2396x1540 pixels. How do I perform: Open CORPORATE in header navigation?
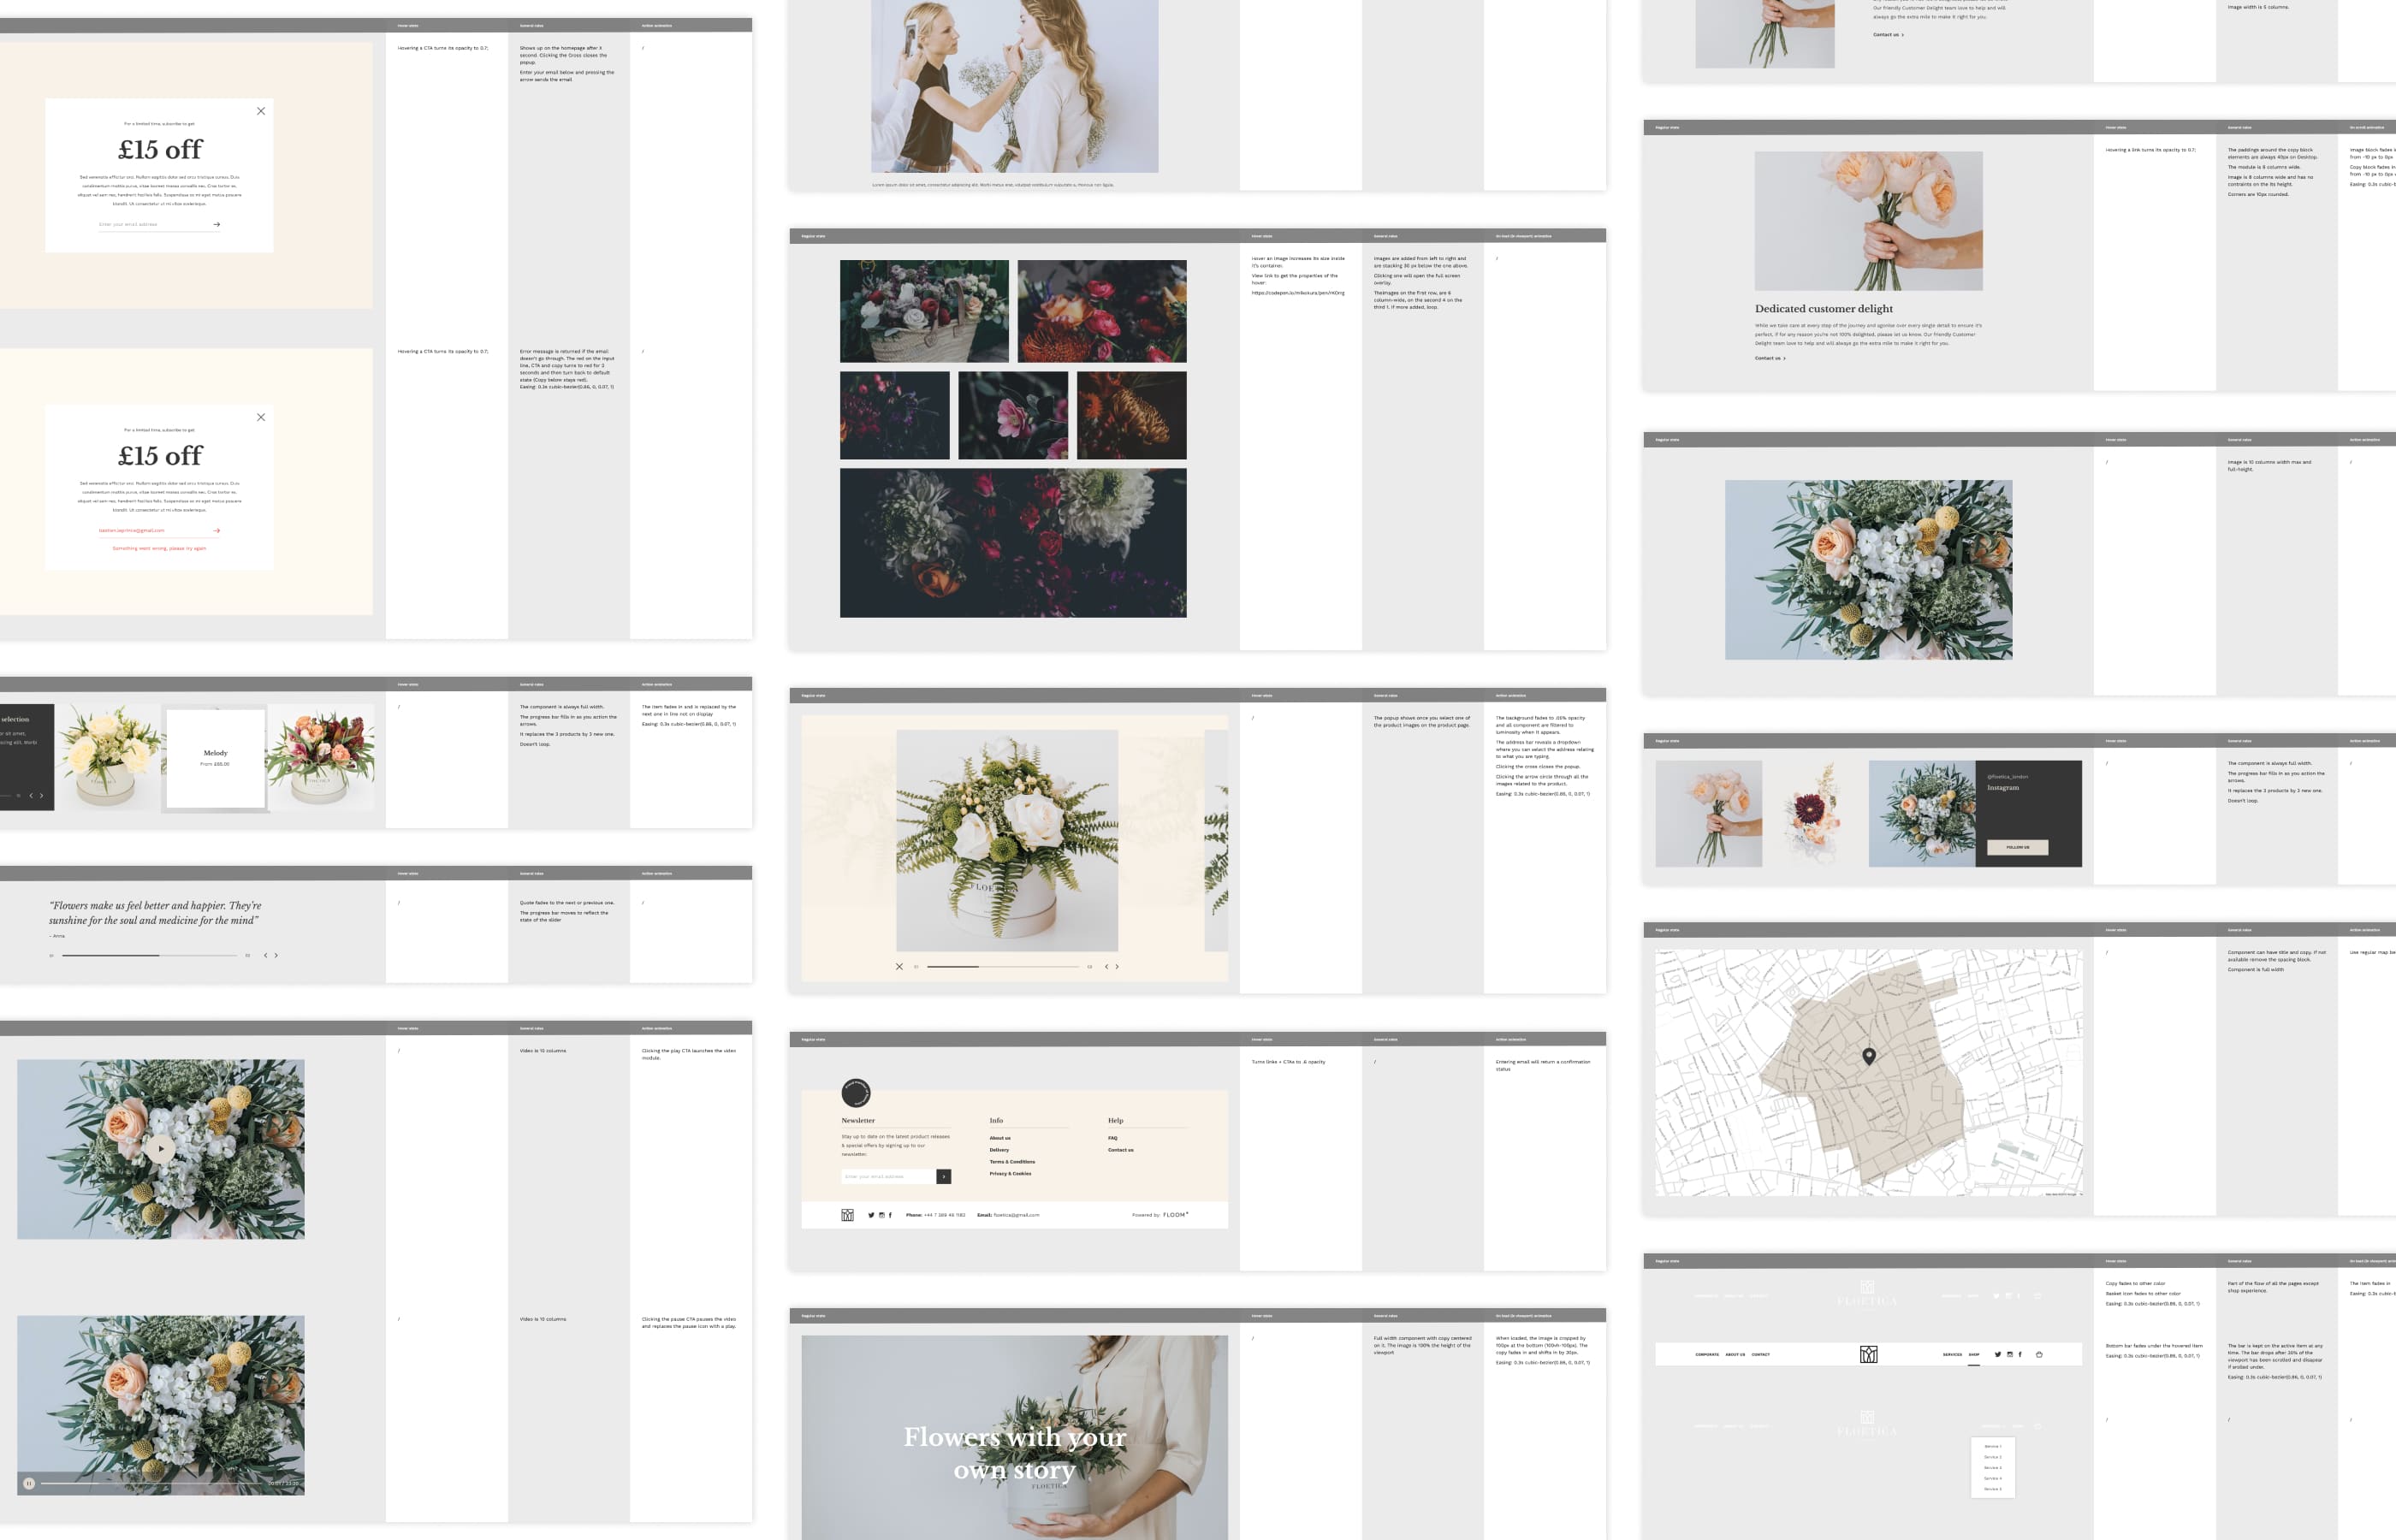pos(1707,1354)
